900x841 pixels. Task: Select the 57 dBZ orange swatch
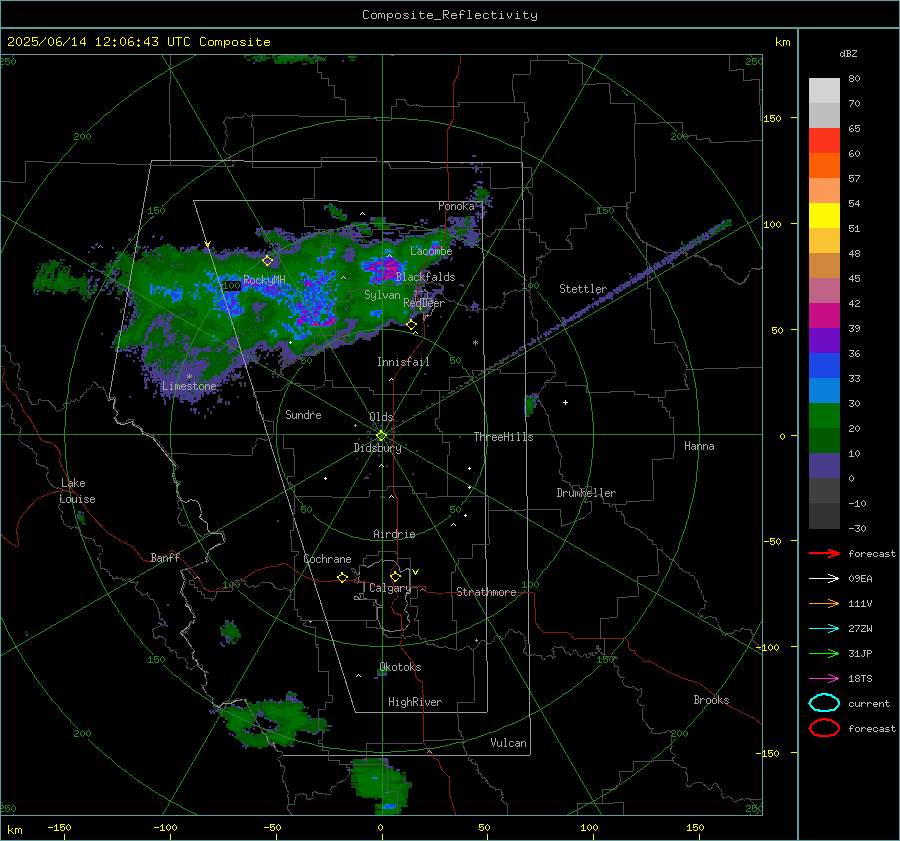[824, 166]
